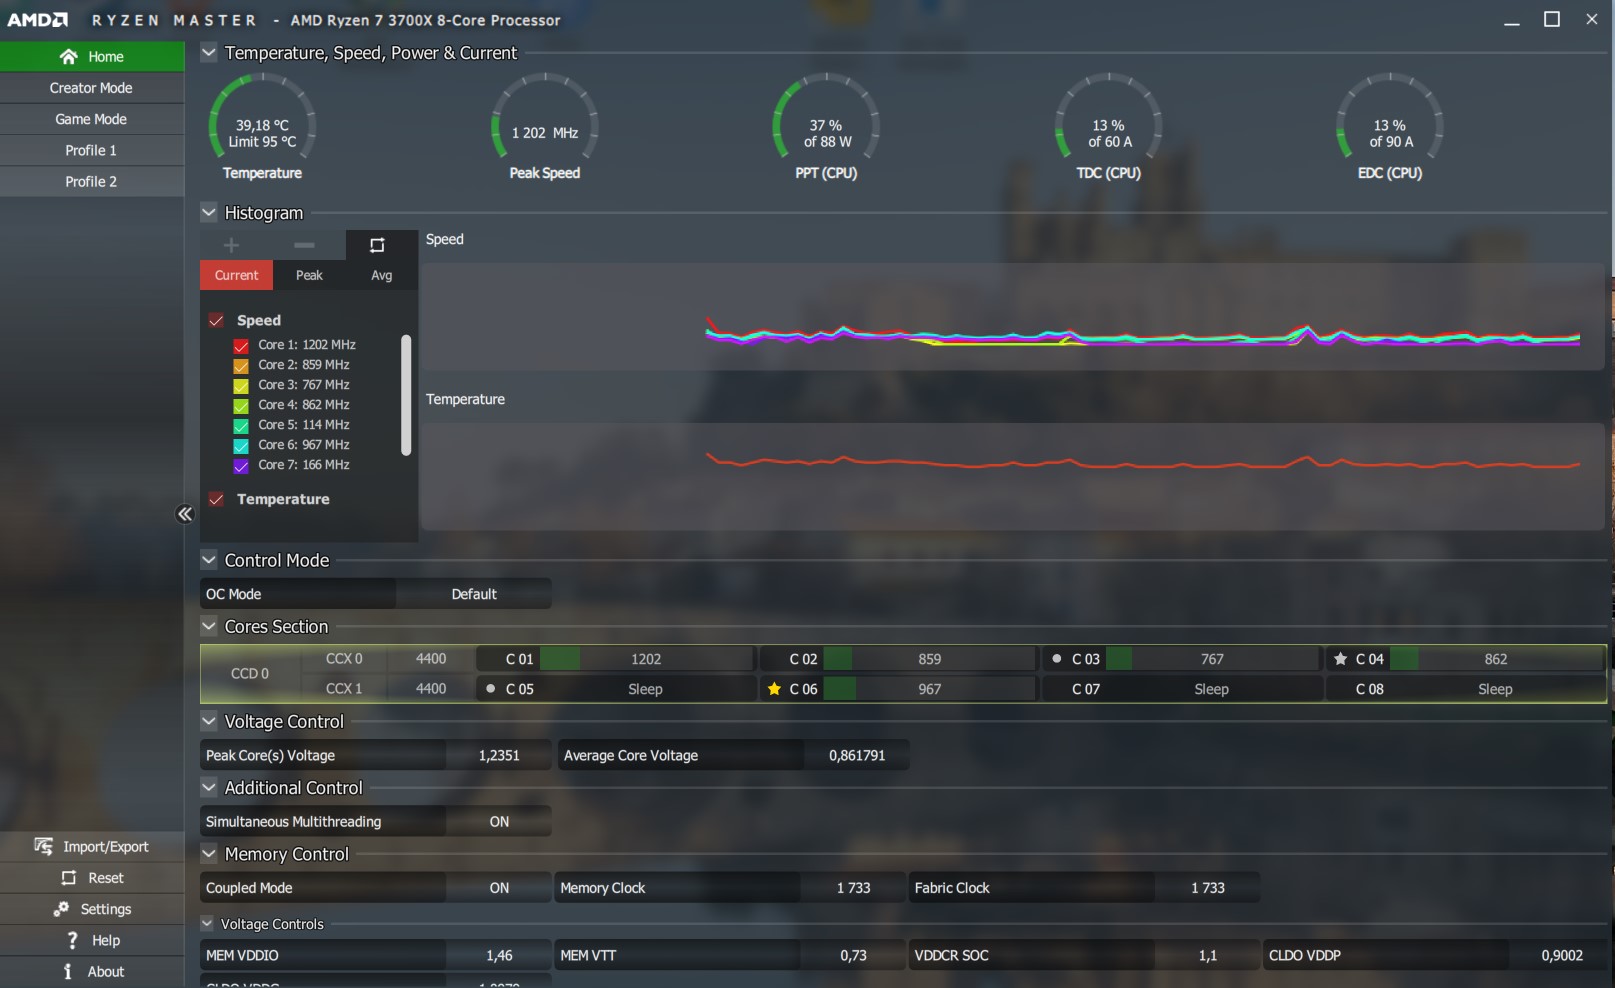
Task: Toggle the Core 3 speed checkbox
Action: click(241, 386)
